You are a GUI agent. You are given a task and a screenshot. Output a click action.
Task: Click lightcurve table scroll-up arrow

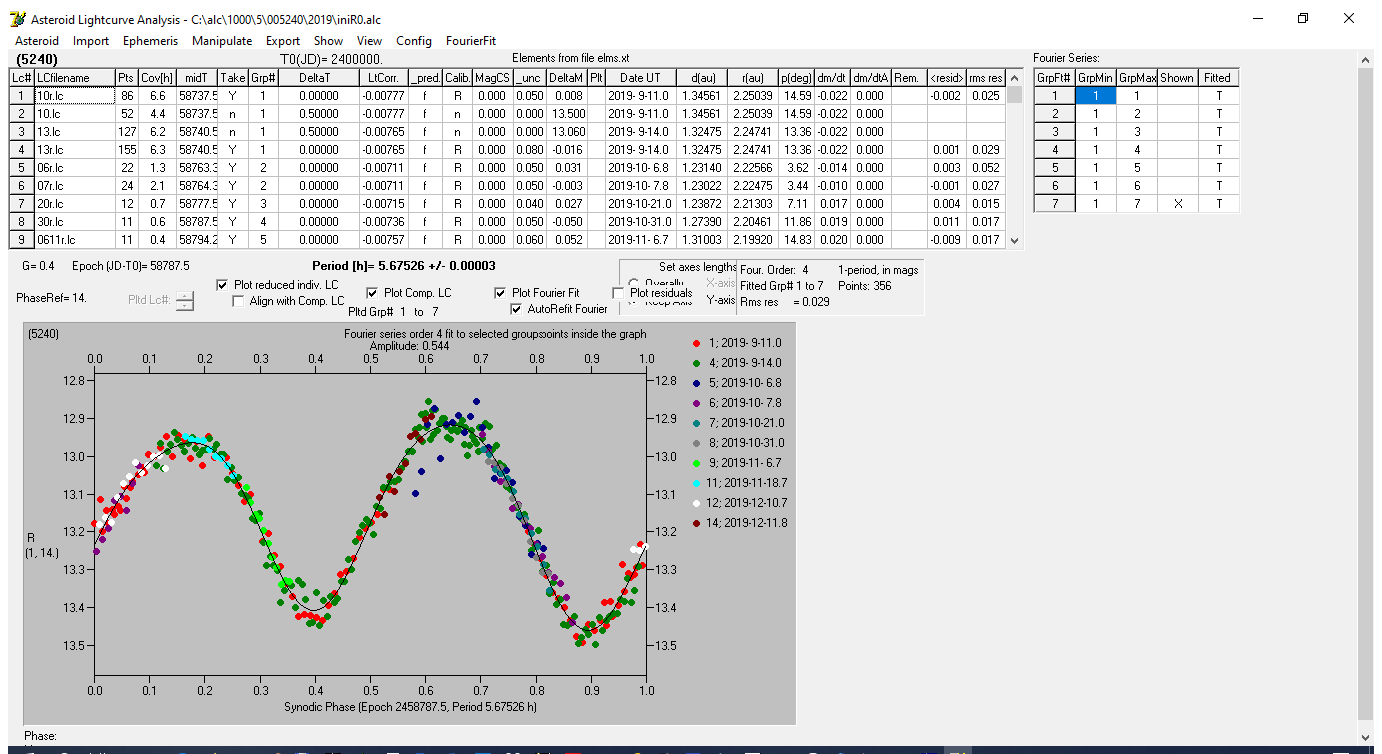[1015, 77]
